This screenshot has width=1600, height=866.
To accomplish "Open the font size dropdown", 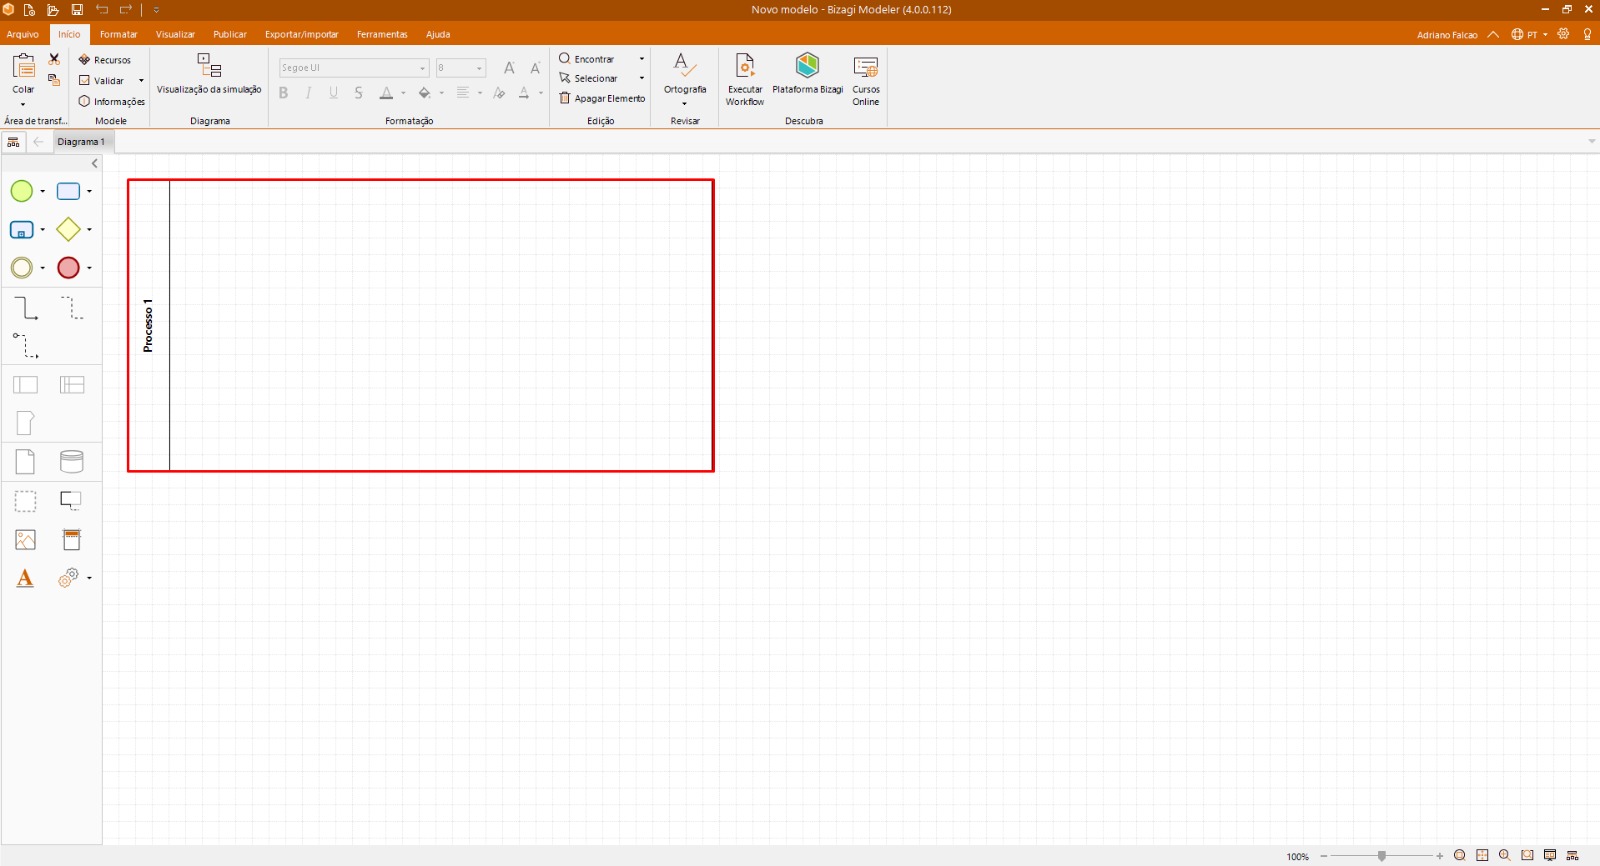I will pyautogui.click(x=479, y=68).
